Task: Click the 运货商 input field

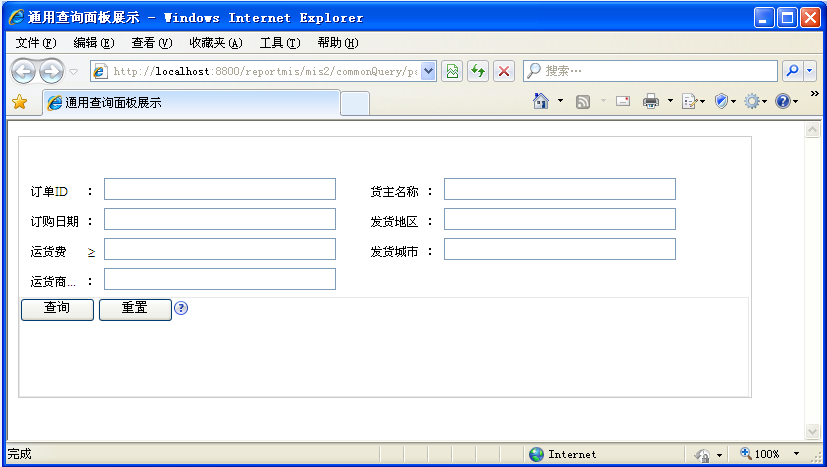Action: click(x=220, y=279)
